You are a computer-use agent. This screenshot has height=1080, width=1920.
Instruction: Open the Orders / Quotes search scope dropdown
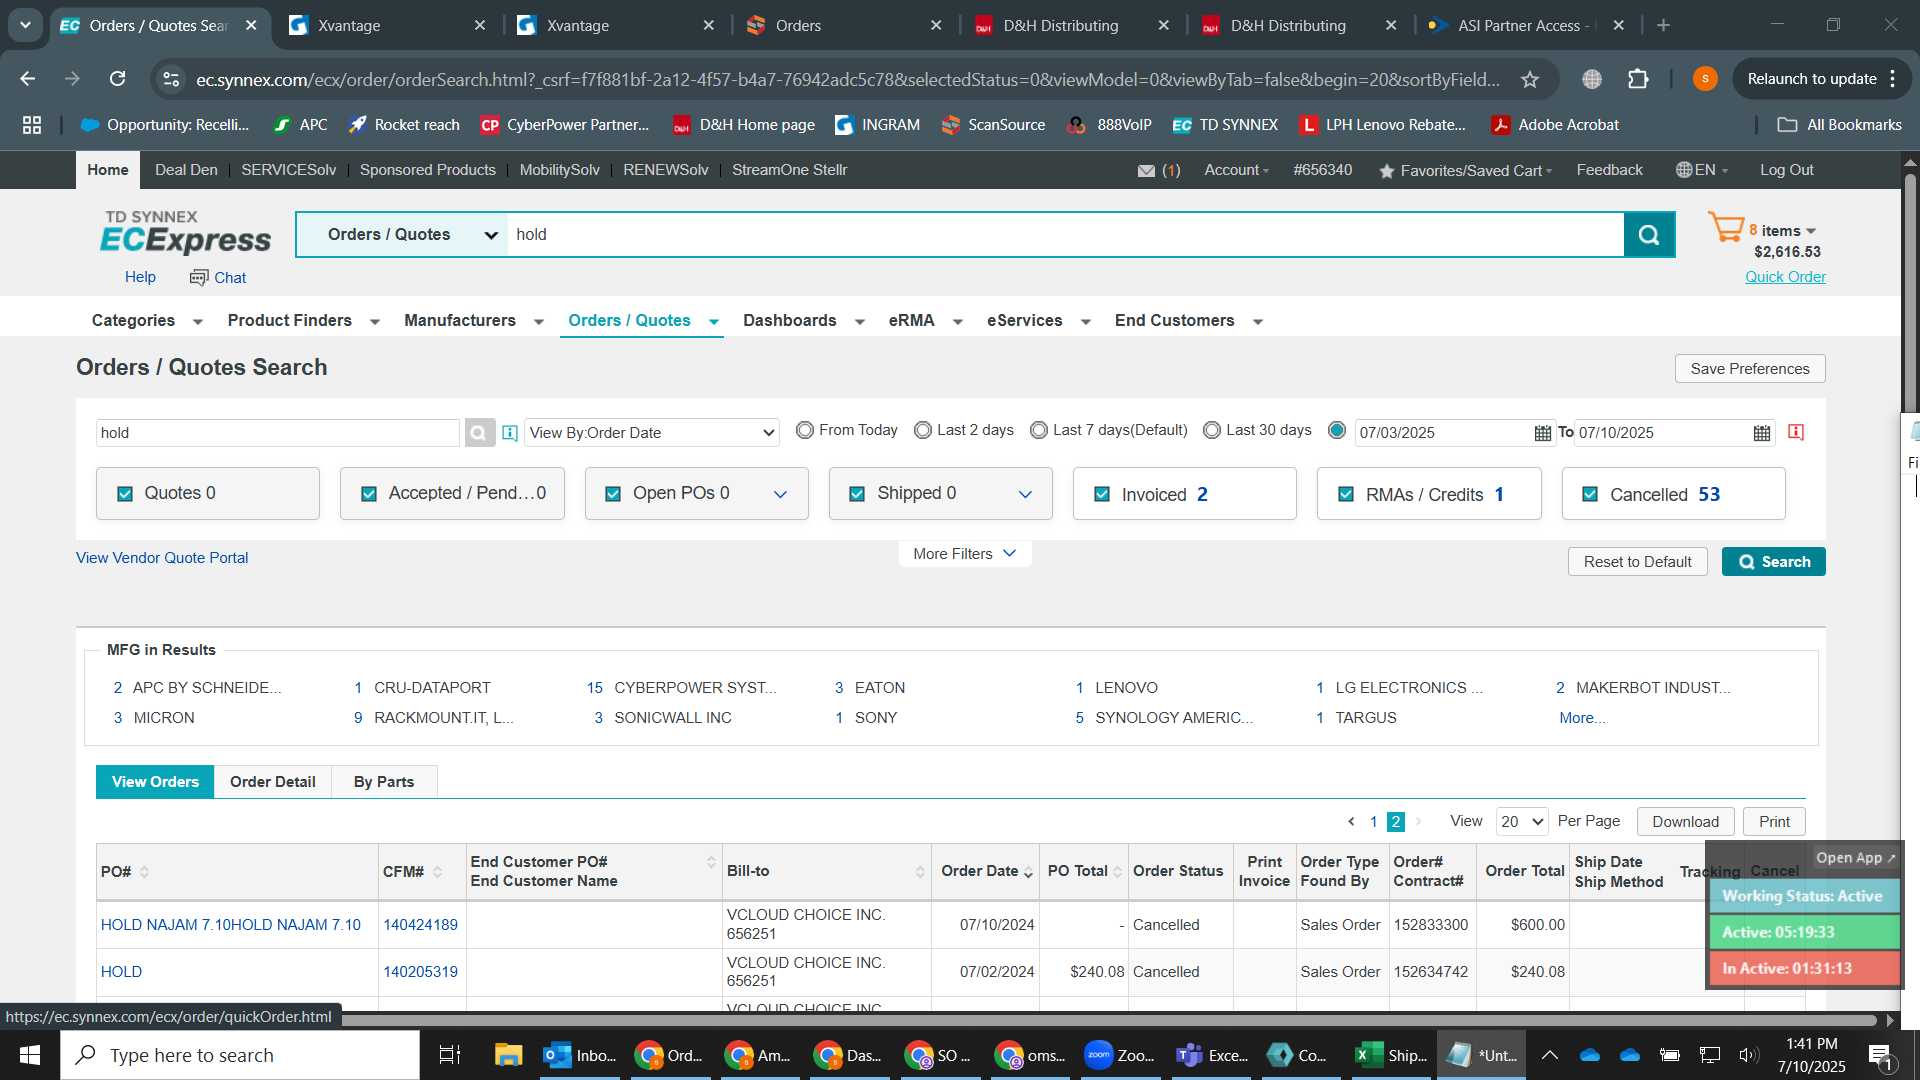(x=402, y=235)
